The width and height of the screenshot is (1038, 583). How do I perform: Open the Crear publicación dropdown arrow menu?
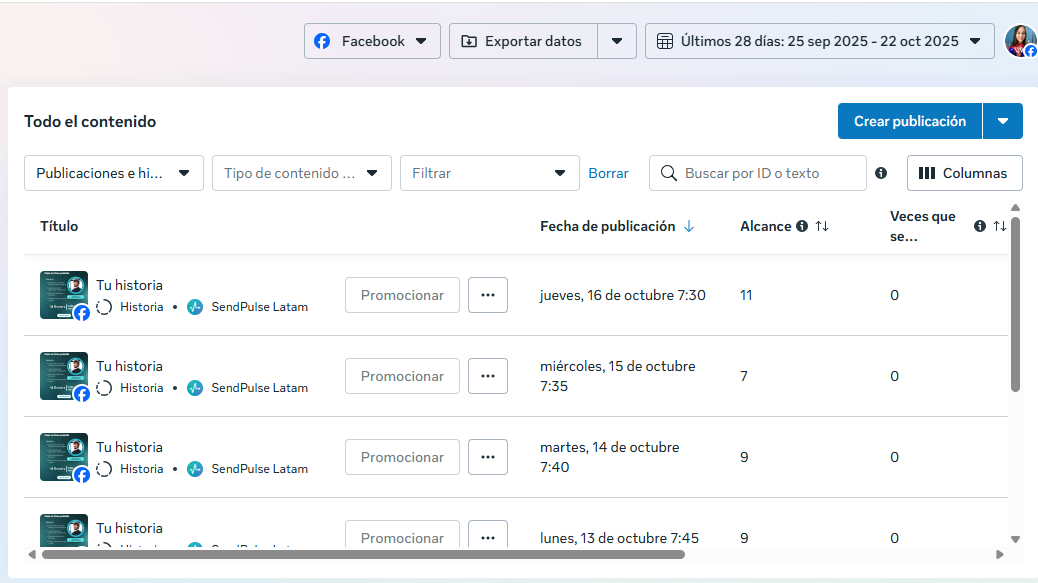(1003, 120)
